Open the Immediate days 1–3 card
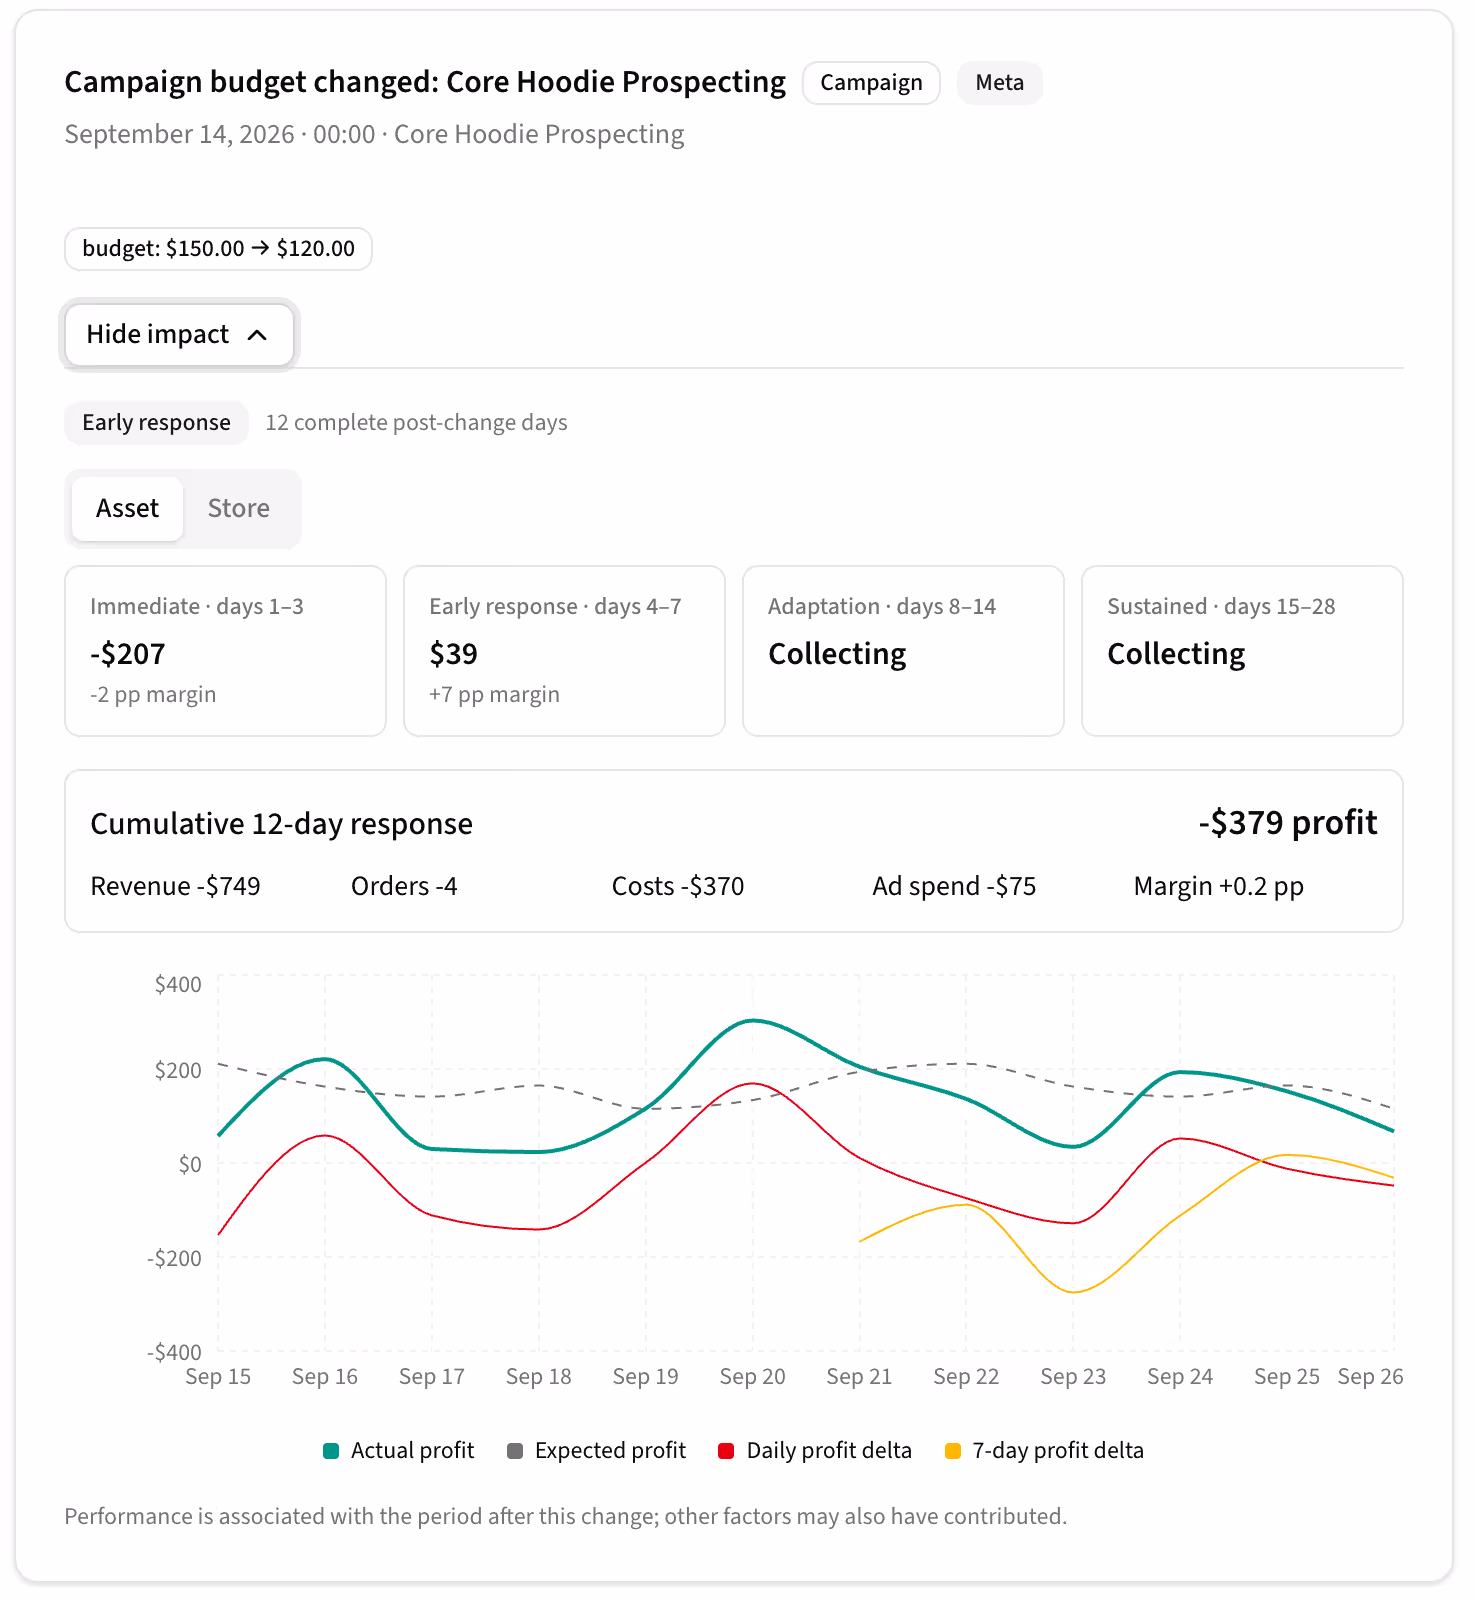The width and height of the screenshot is (1474, 1600). 225,651
